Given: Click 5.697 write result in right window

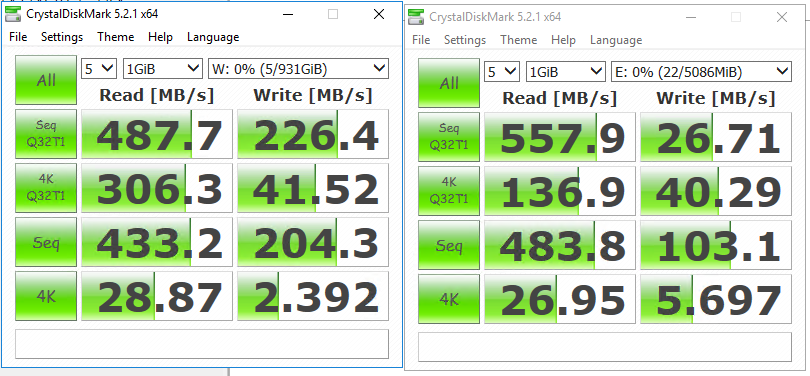Looking at the screenshot, I should (x=716, y=300).
